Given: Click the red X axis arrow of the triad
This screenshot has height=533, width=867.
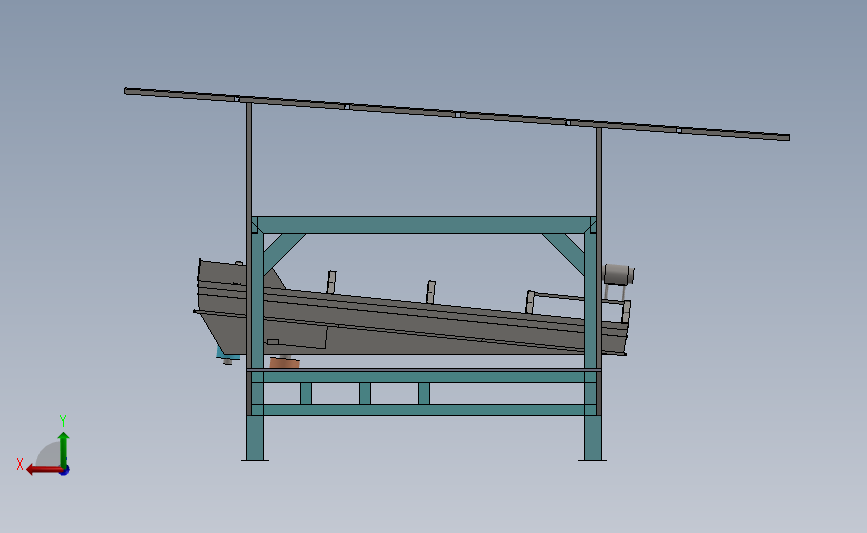Looking at the screenshot, I should tap(44, 470).
